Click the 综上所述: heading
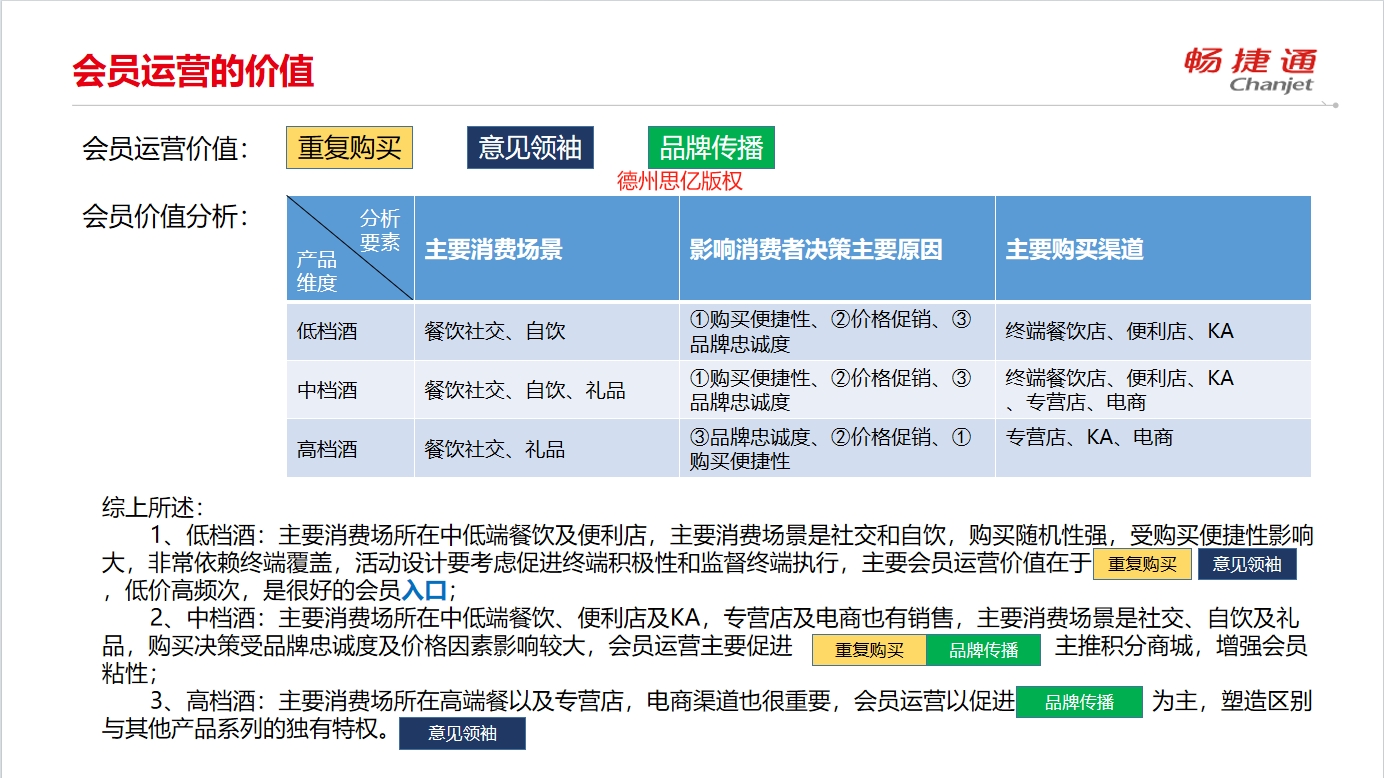Viewport: 1384px width, 778px height. tap(153, 507)
